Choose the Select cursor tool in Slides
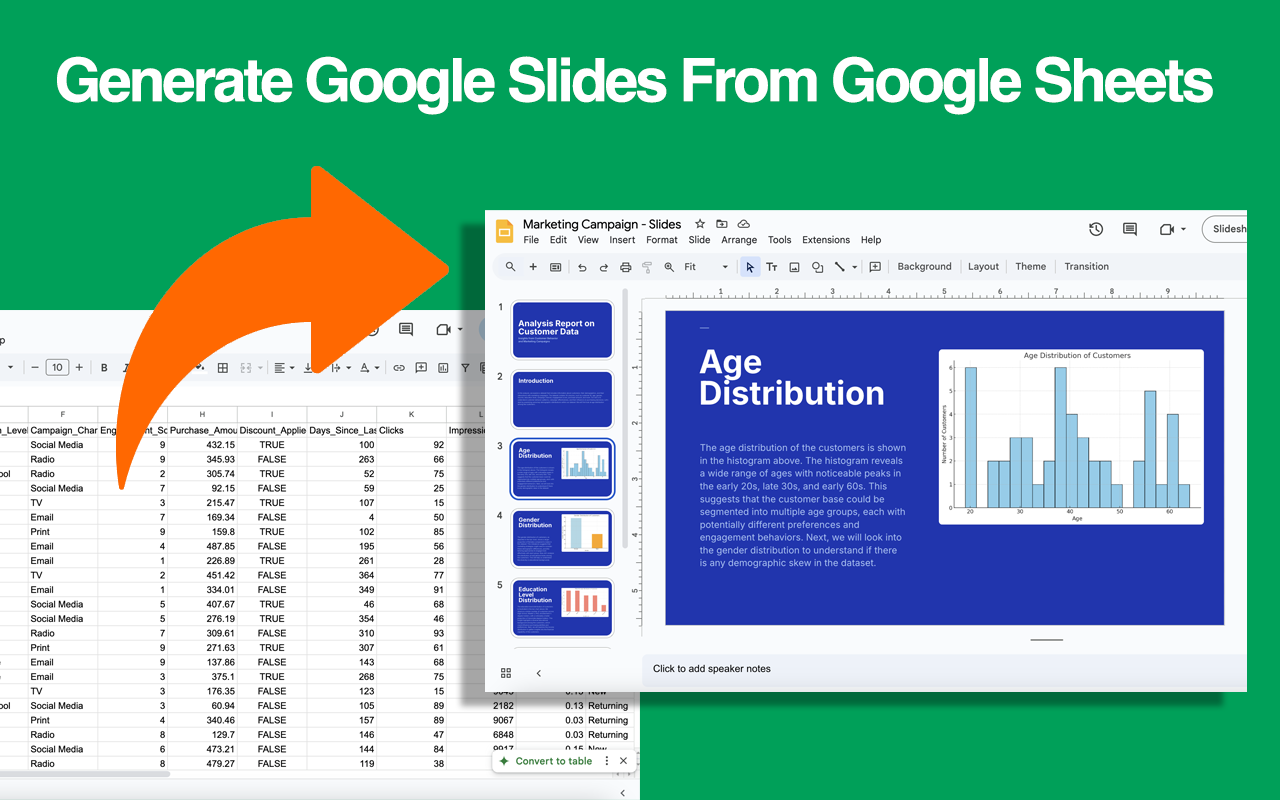 click(750, 267)
